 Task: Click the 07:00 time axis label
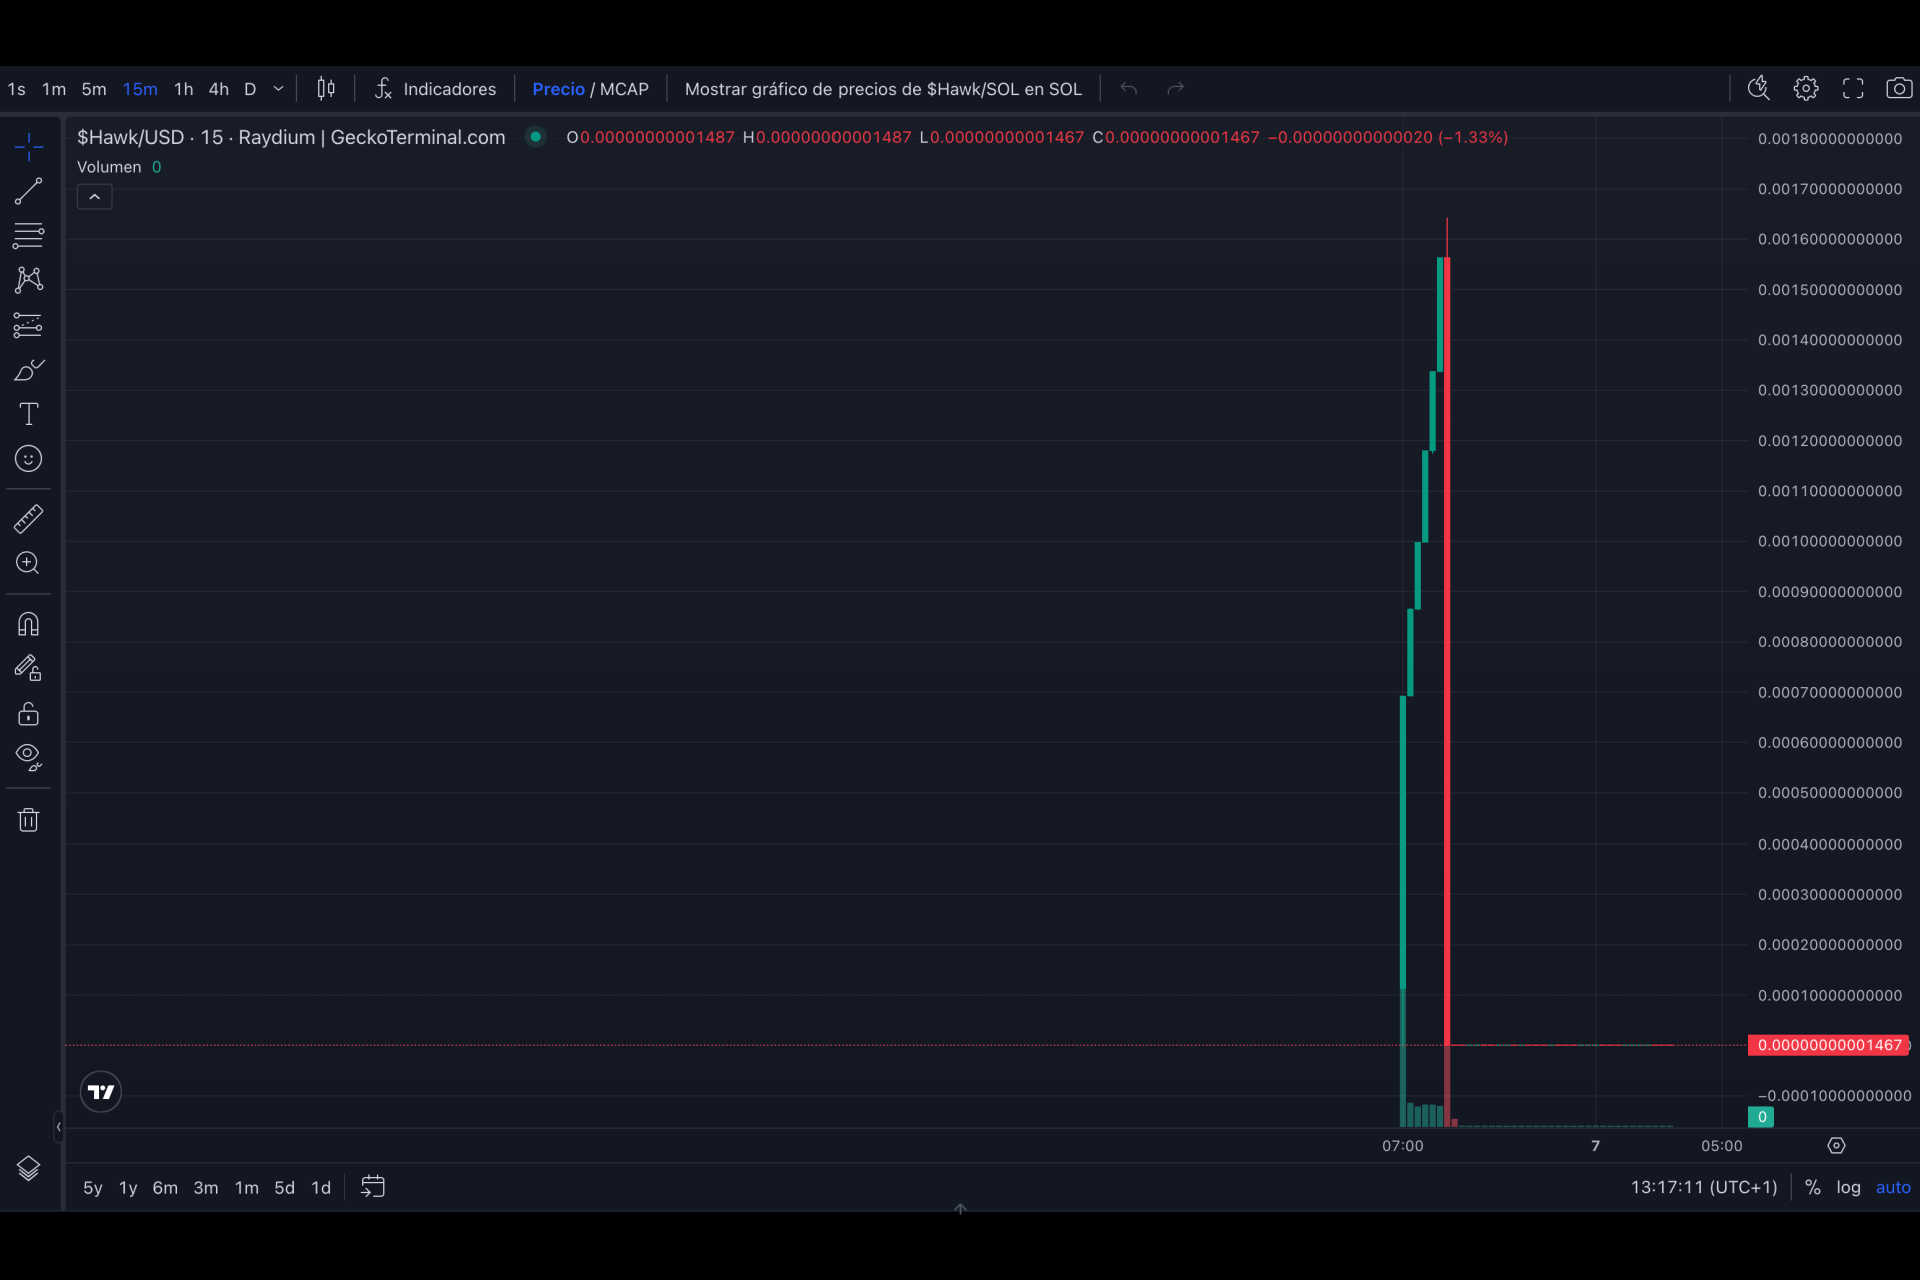click(1402, 1146)
